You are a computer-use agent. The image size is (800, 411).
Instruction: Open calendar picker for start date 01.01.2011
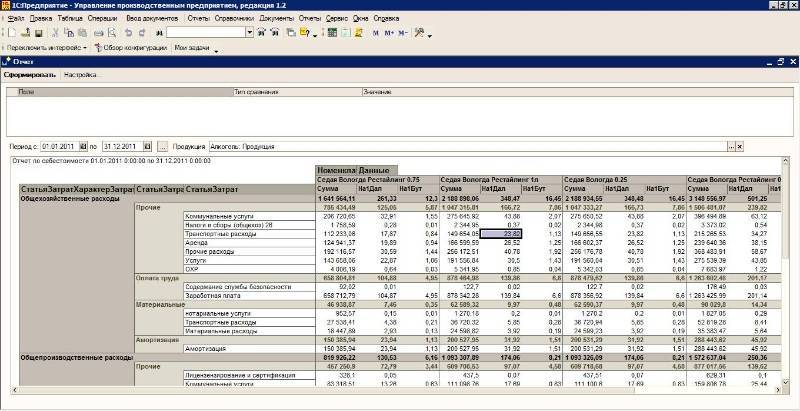coord(83,146)
